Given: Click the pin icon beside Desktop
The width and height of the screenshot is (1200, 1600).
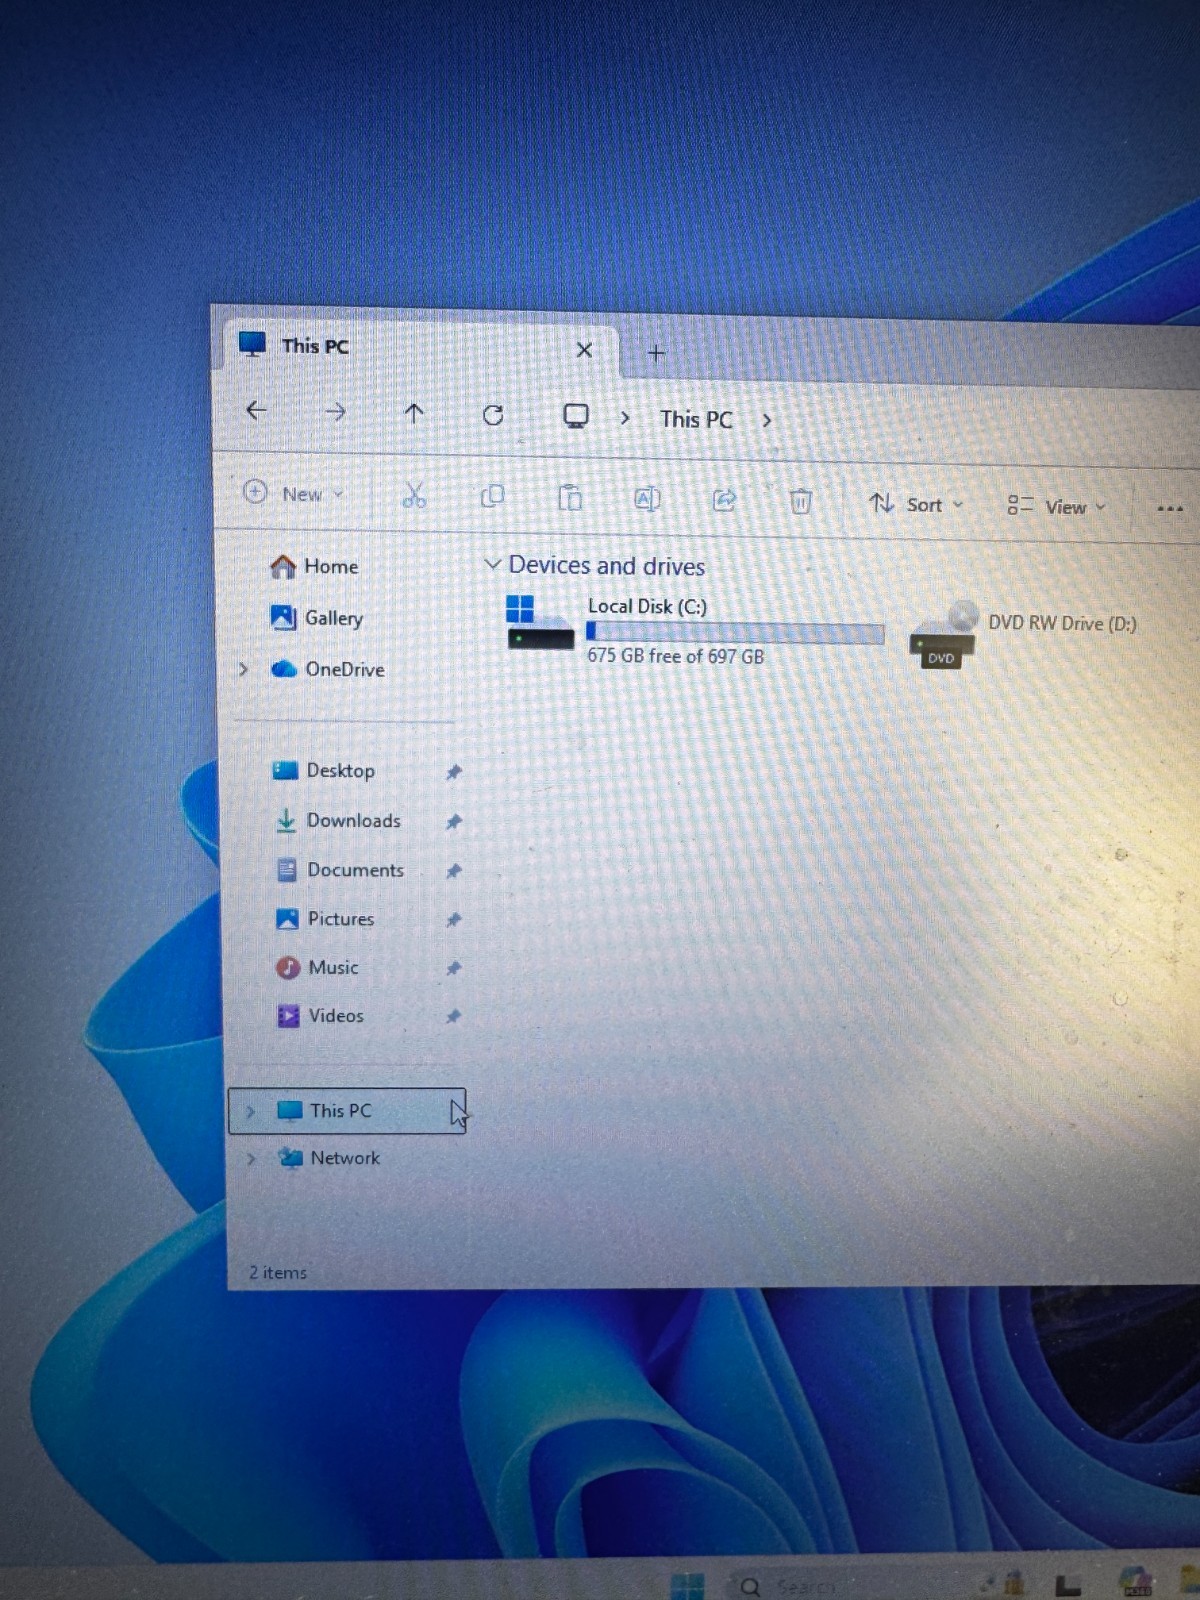Looking at the screenshot, I should coord(453,772).
